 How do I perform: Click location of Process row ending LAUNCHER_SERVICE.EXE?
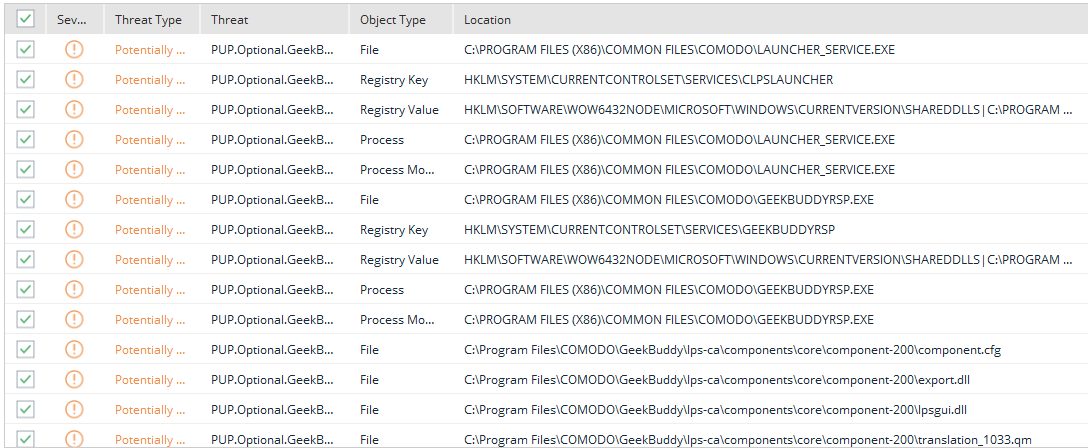coord(679,139)
